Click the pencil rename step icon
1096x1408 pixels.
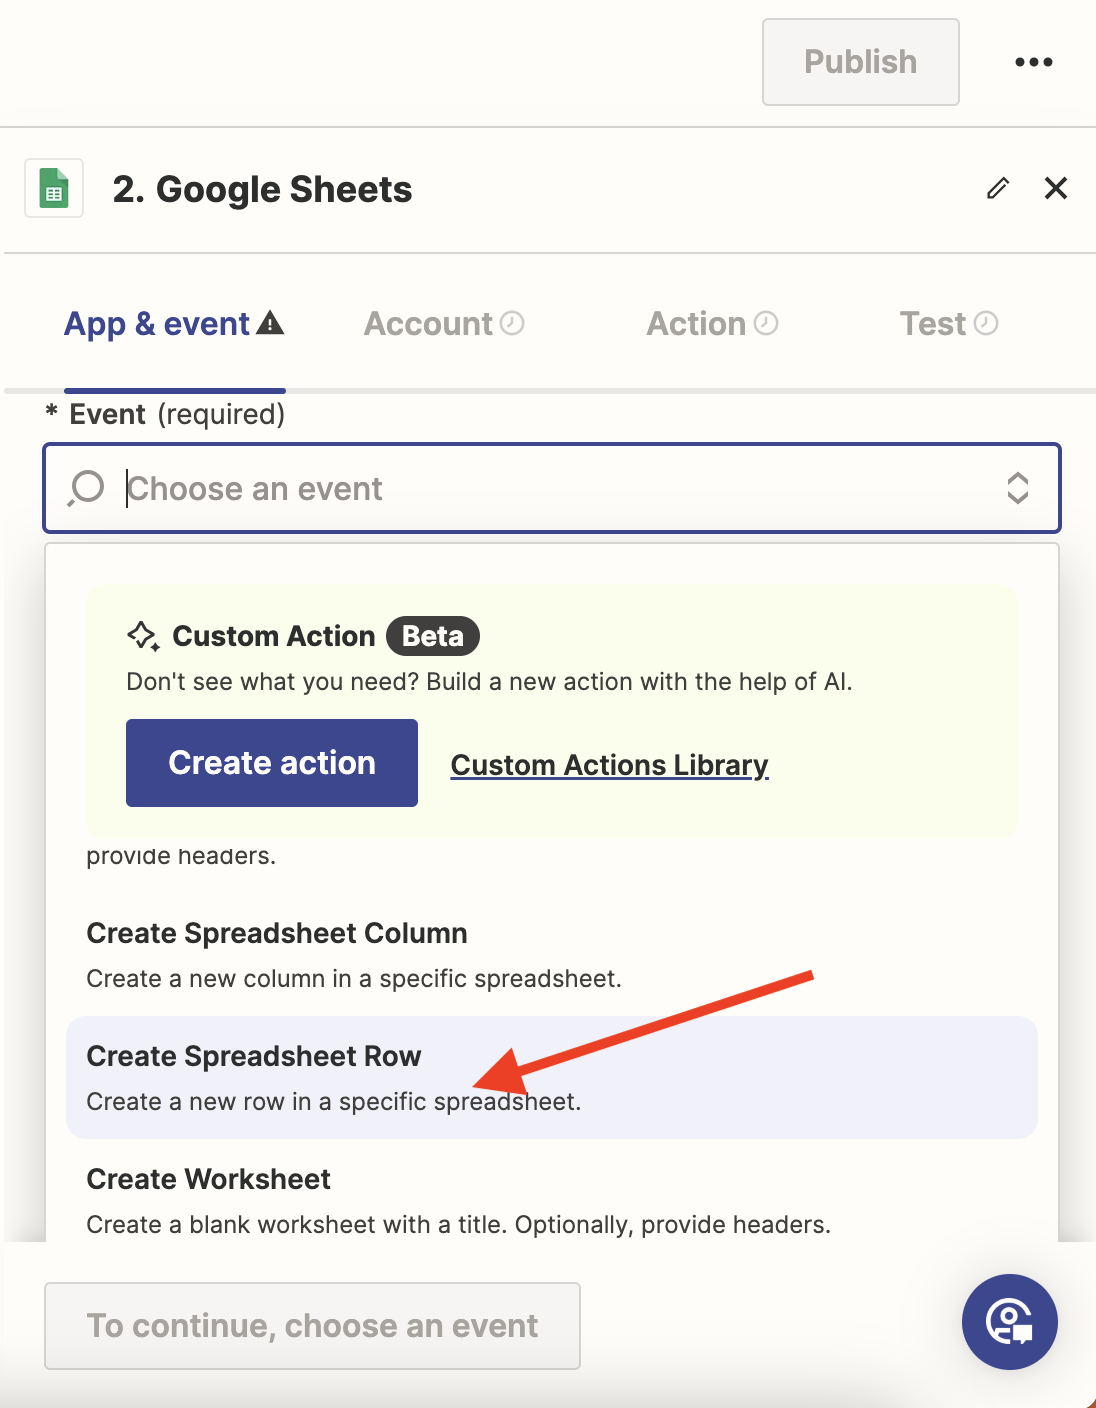pyautogui.click(x=997, y=188)
